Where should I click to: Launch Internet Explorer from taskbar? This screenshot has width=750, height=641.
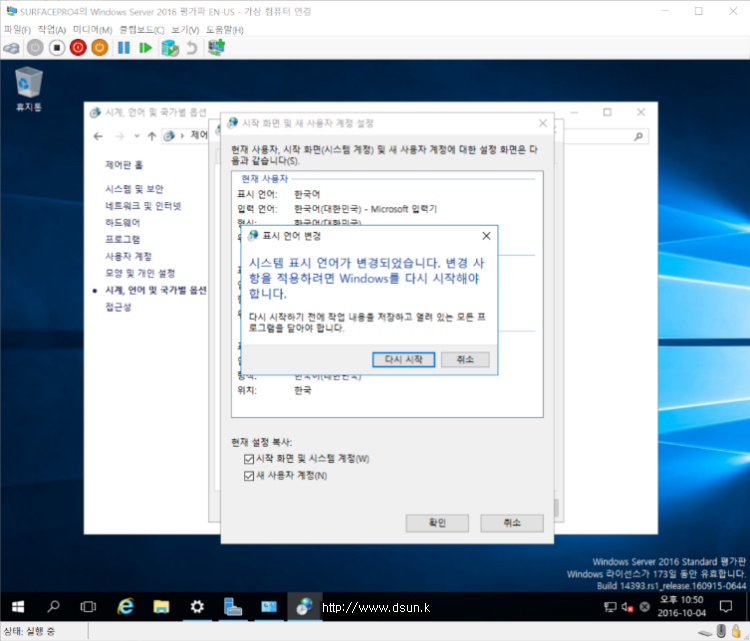pos(125,607)
